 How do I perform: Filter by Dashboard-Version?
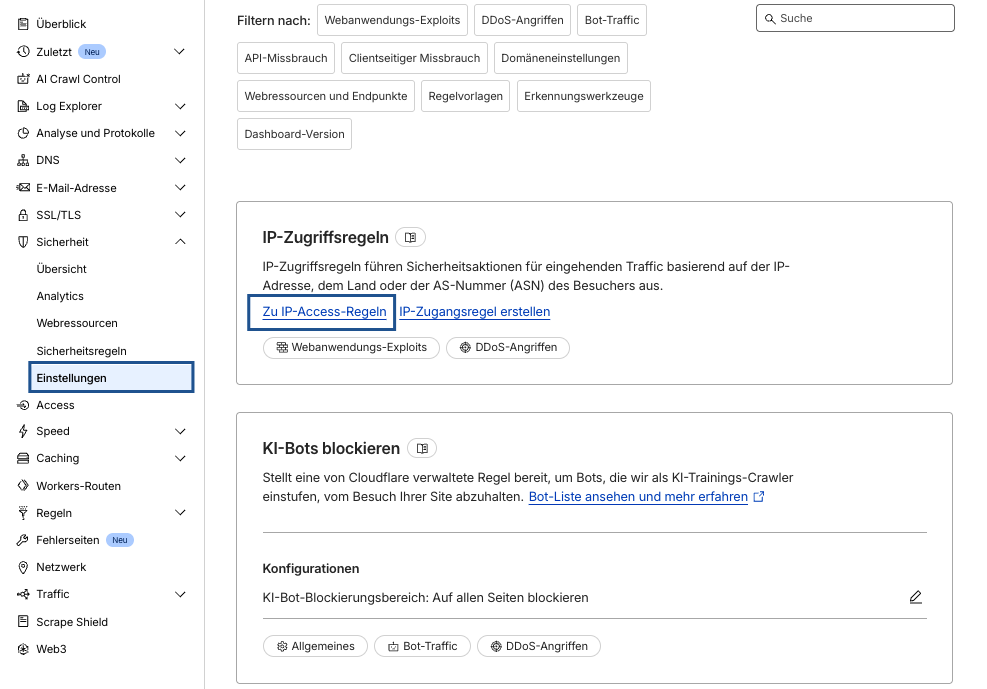(x=295, y=134)
